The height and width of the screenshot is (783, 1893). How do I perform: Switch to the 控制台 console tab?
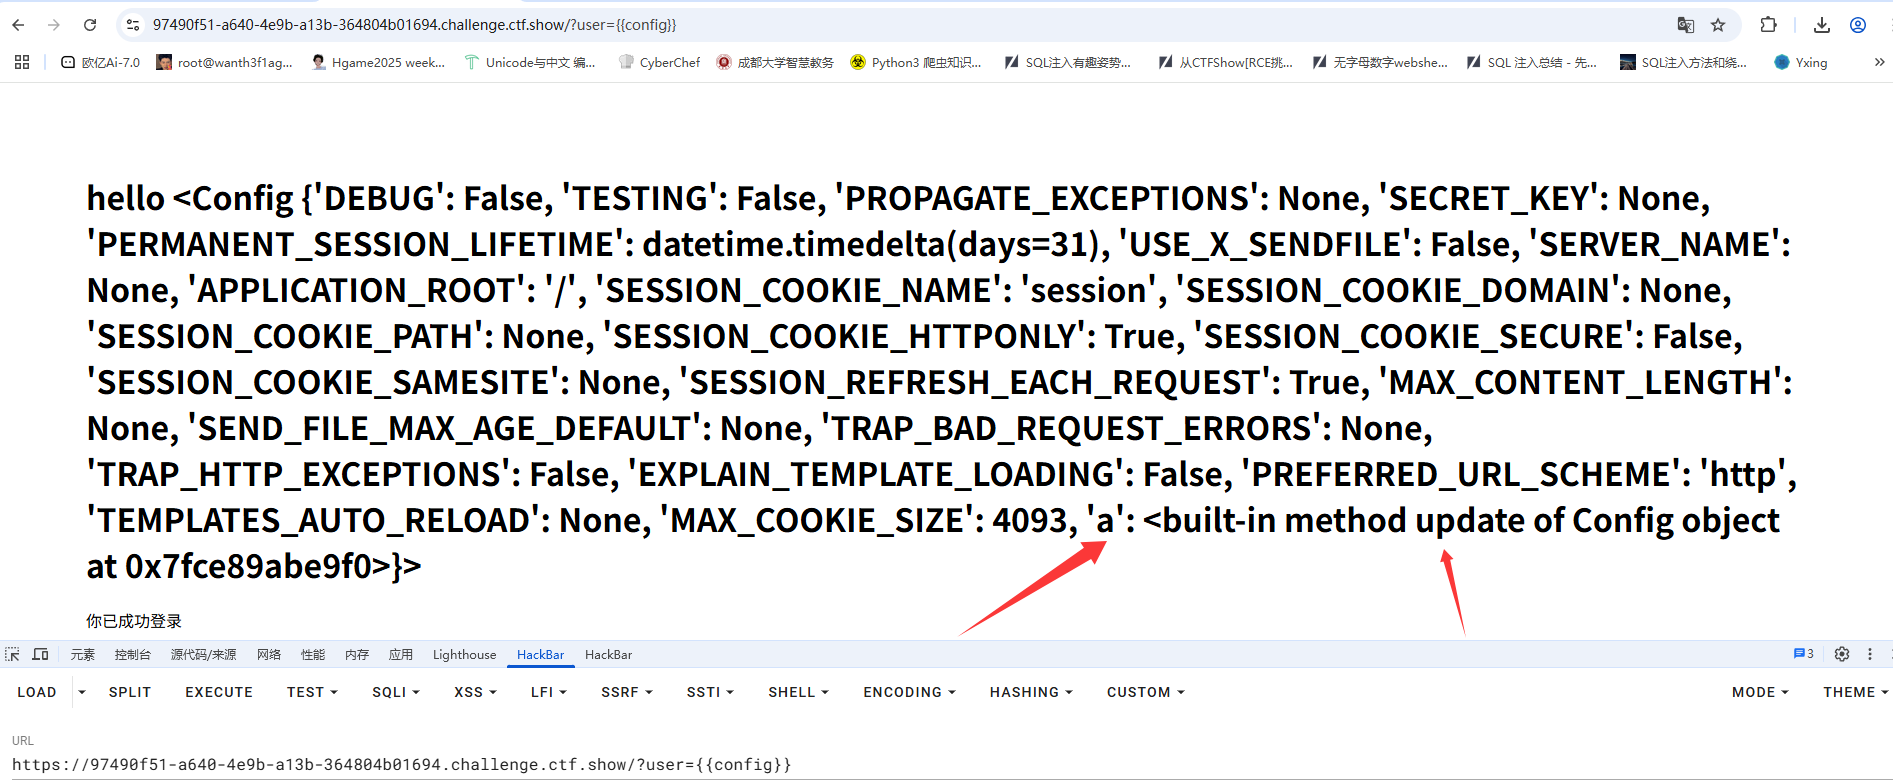132,655
